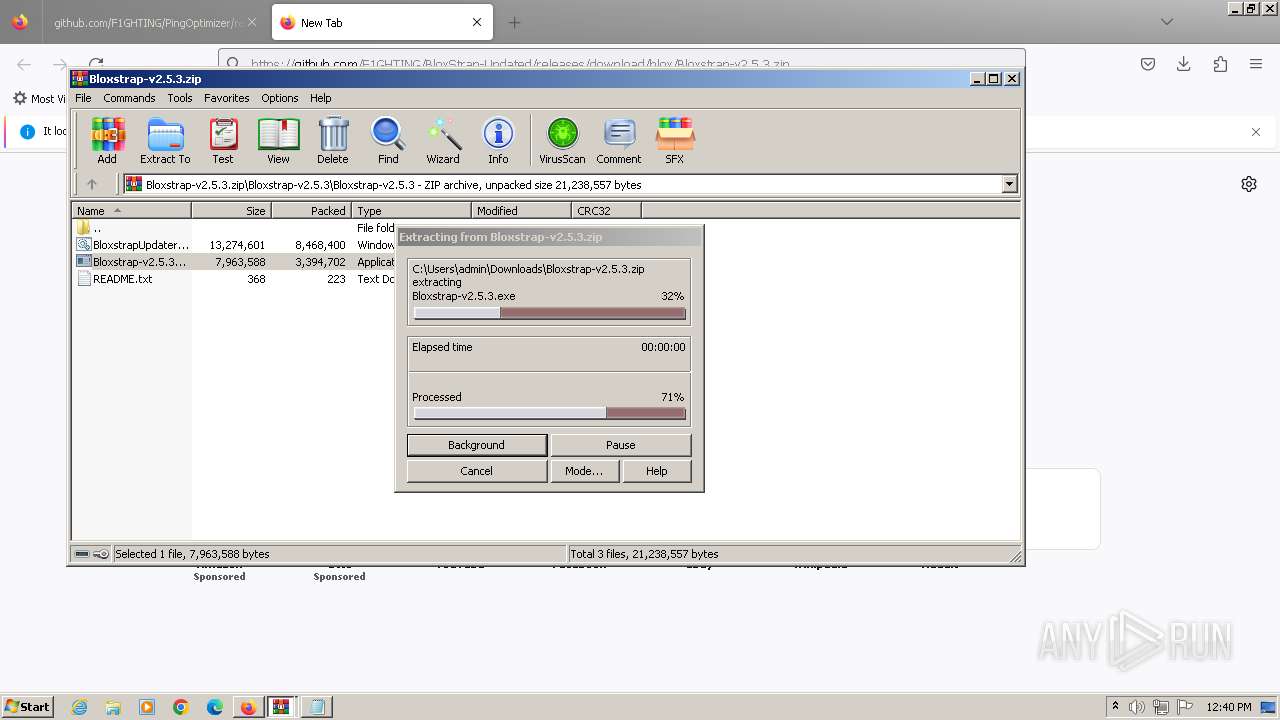Open Firefox hamburger application menu
1280x720 pixels.
coord(1256,63)
